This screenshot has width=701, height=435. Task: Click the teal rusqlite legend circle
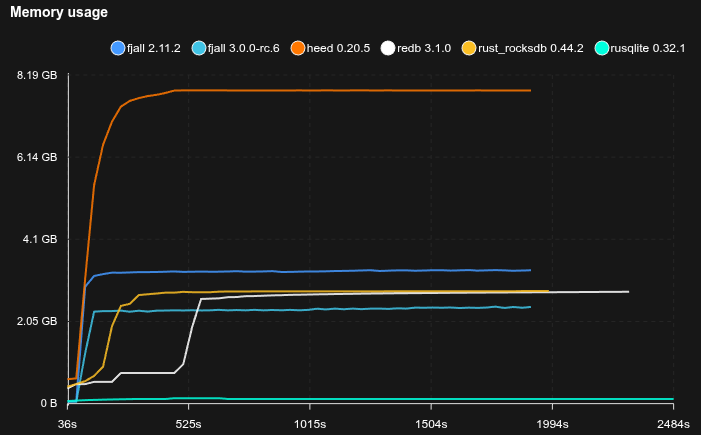point(601,48)
